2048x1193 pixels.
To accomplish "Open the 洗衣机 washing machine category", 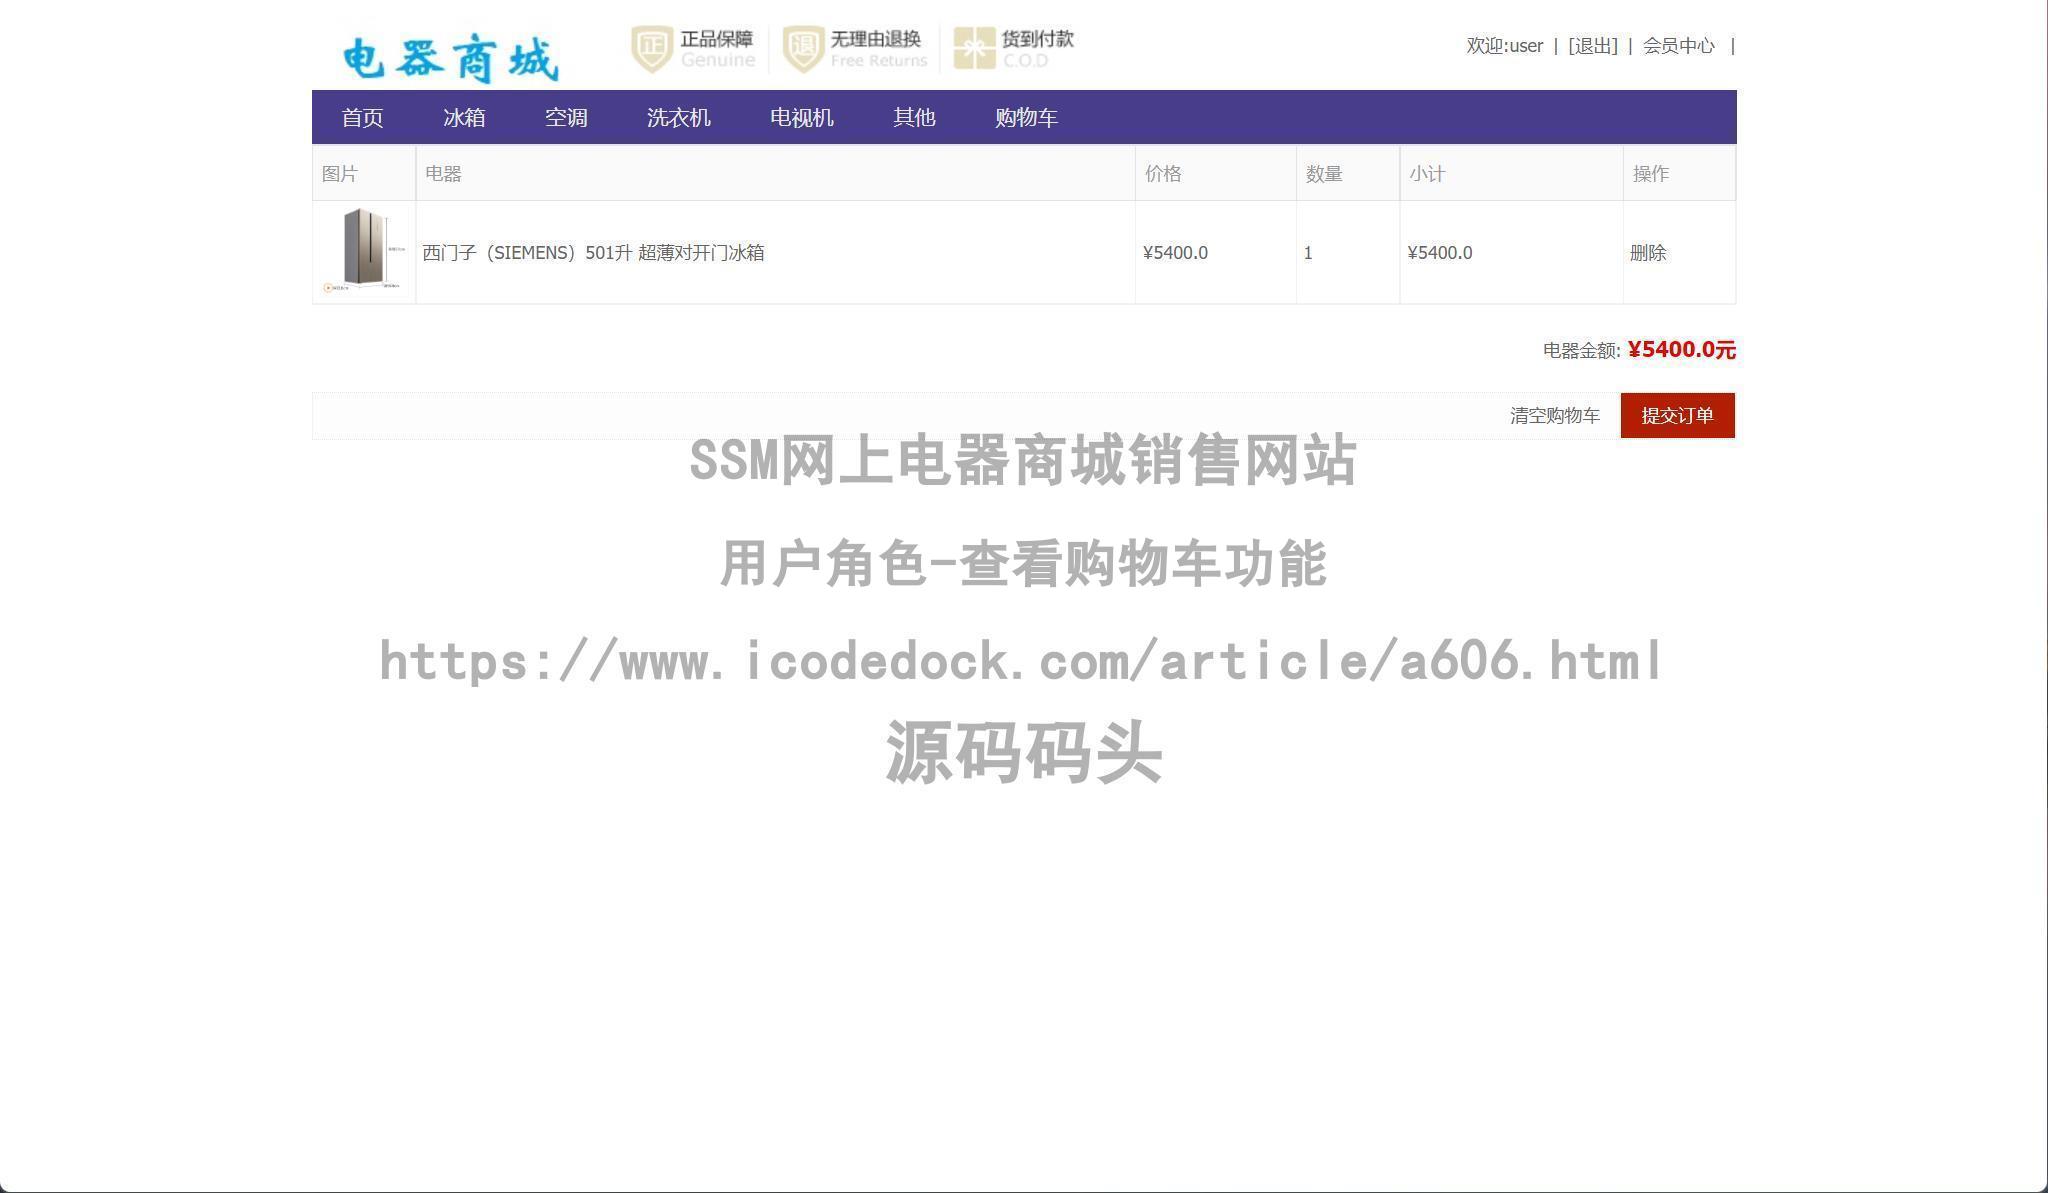I will point(679,117).
